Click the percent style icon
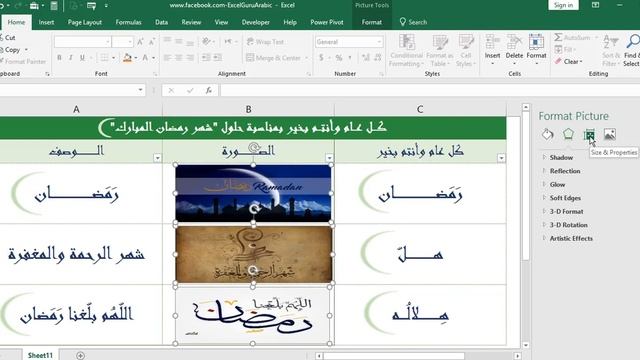The width and height of the screenshot is (640, 360). point(339,58)
